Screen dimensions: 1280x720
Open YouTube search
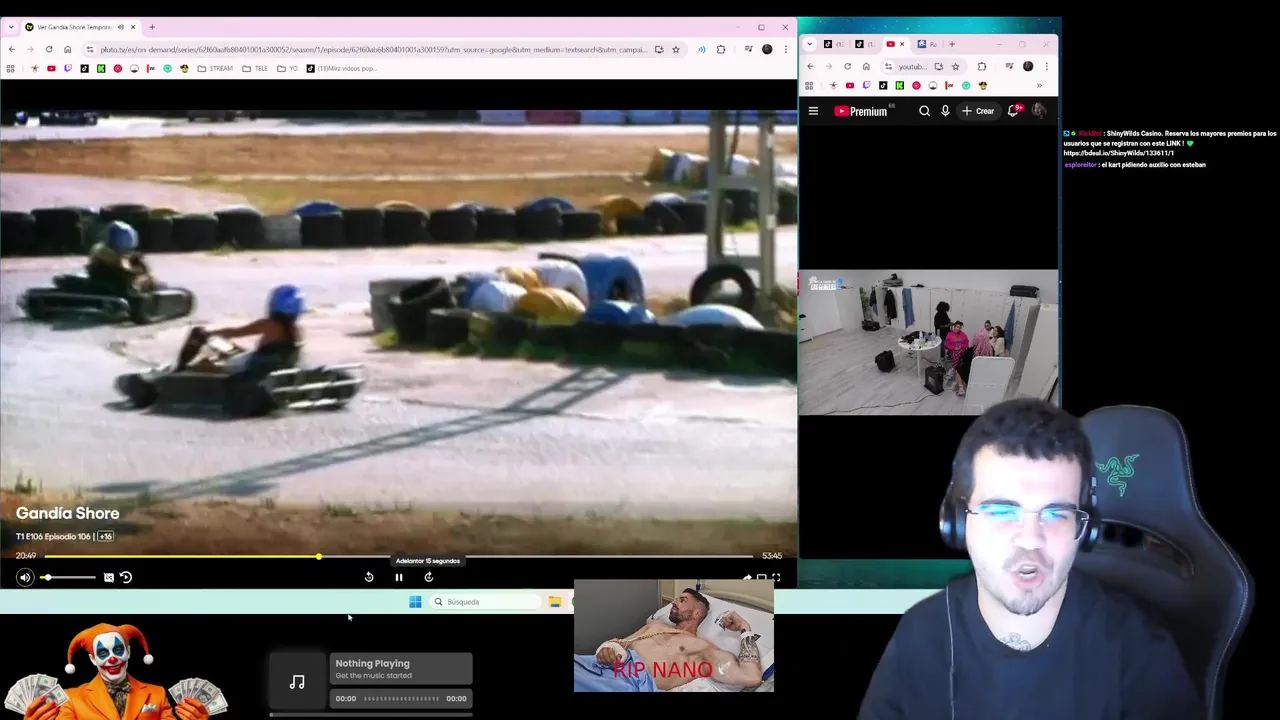[x=924, y=111]
